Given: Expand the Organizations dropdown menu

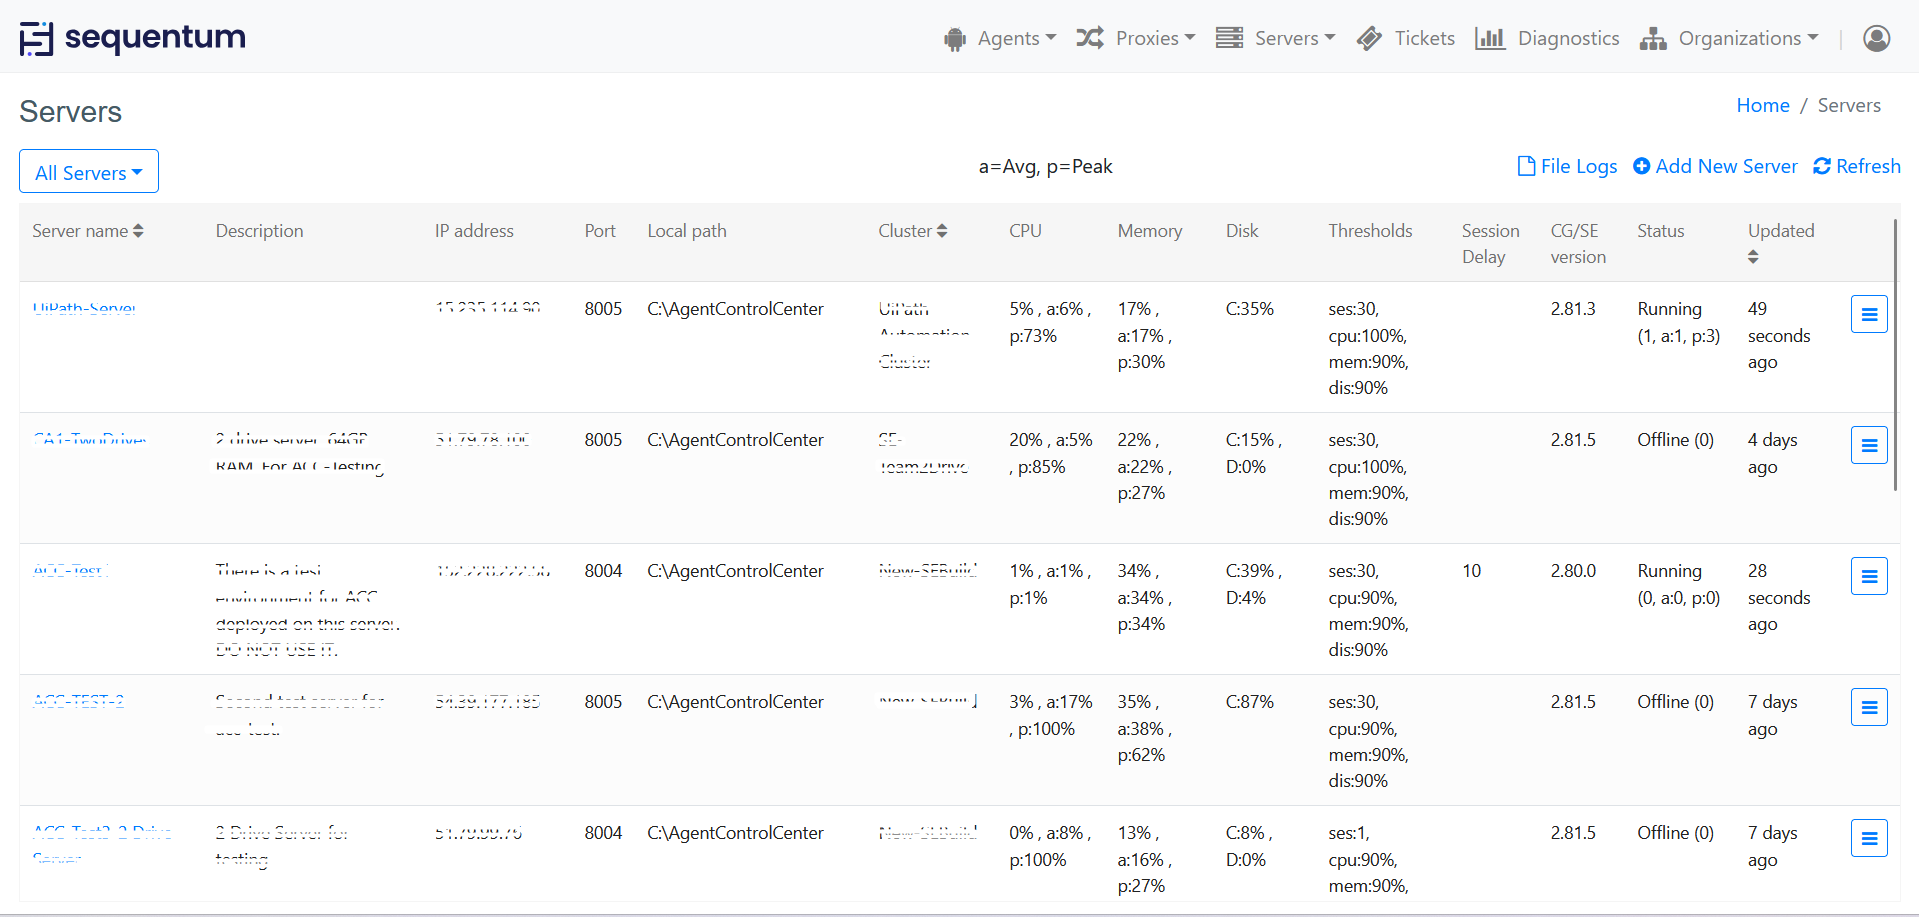Looking at the screenshot, I should pyautogui.click(x=1729, y=38).
